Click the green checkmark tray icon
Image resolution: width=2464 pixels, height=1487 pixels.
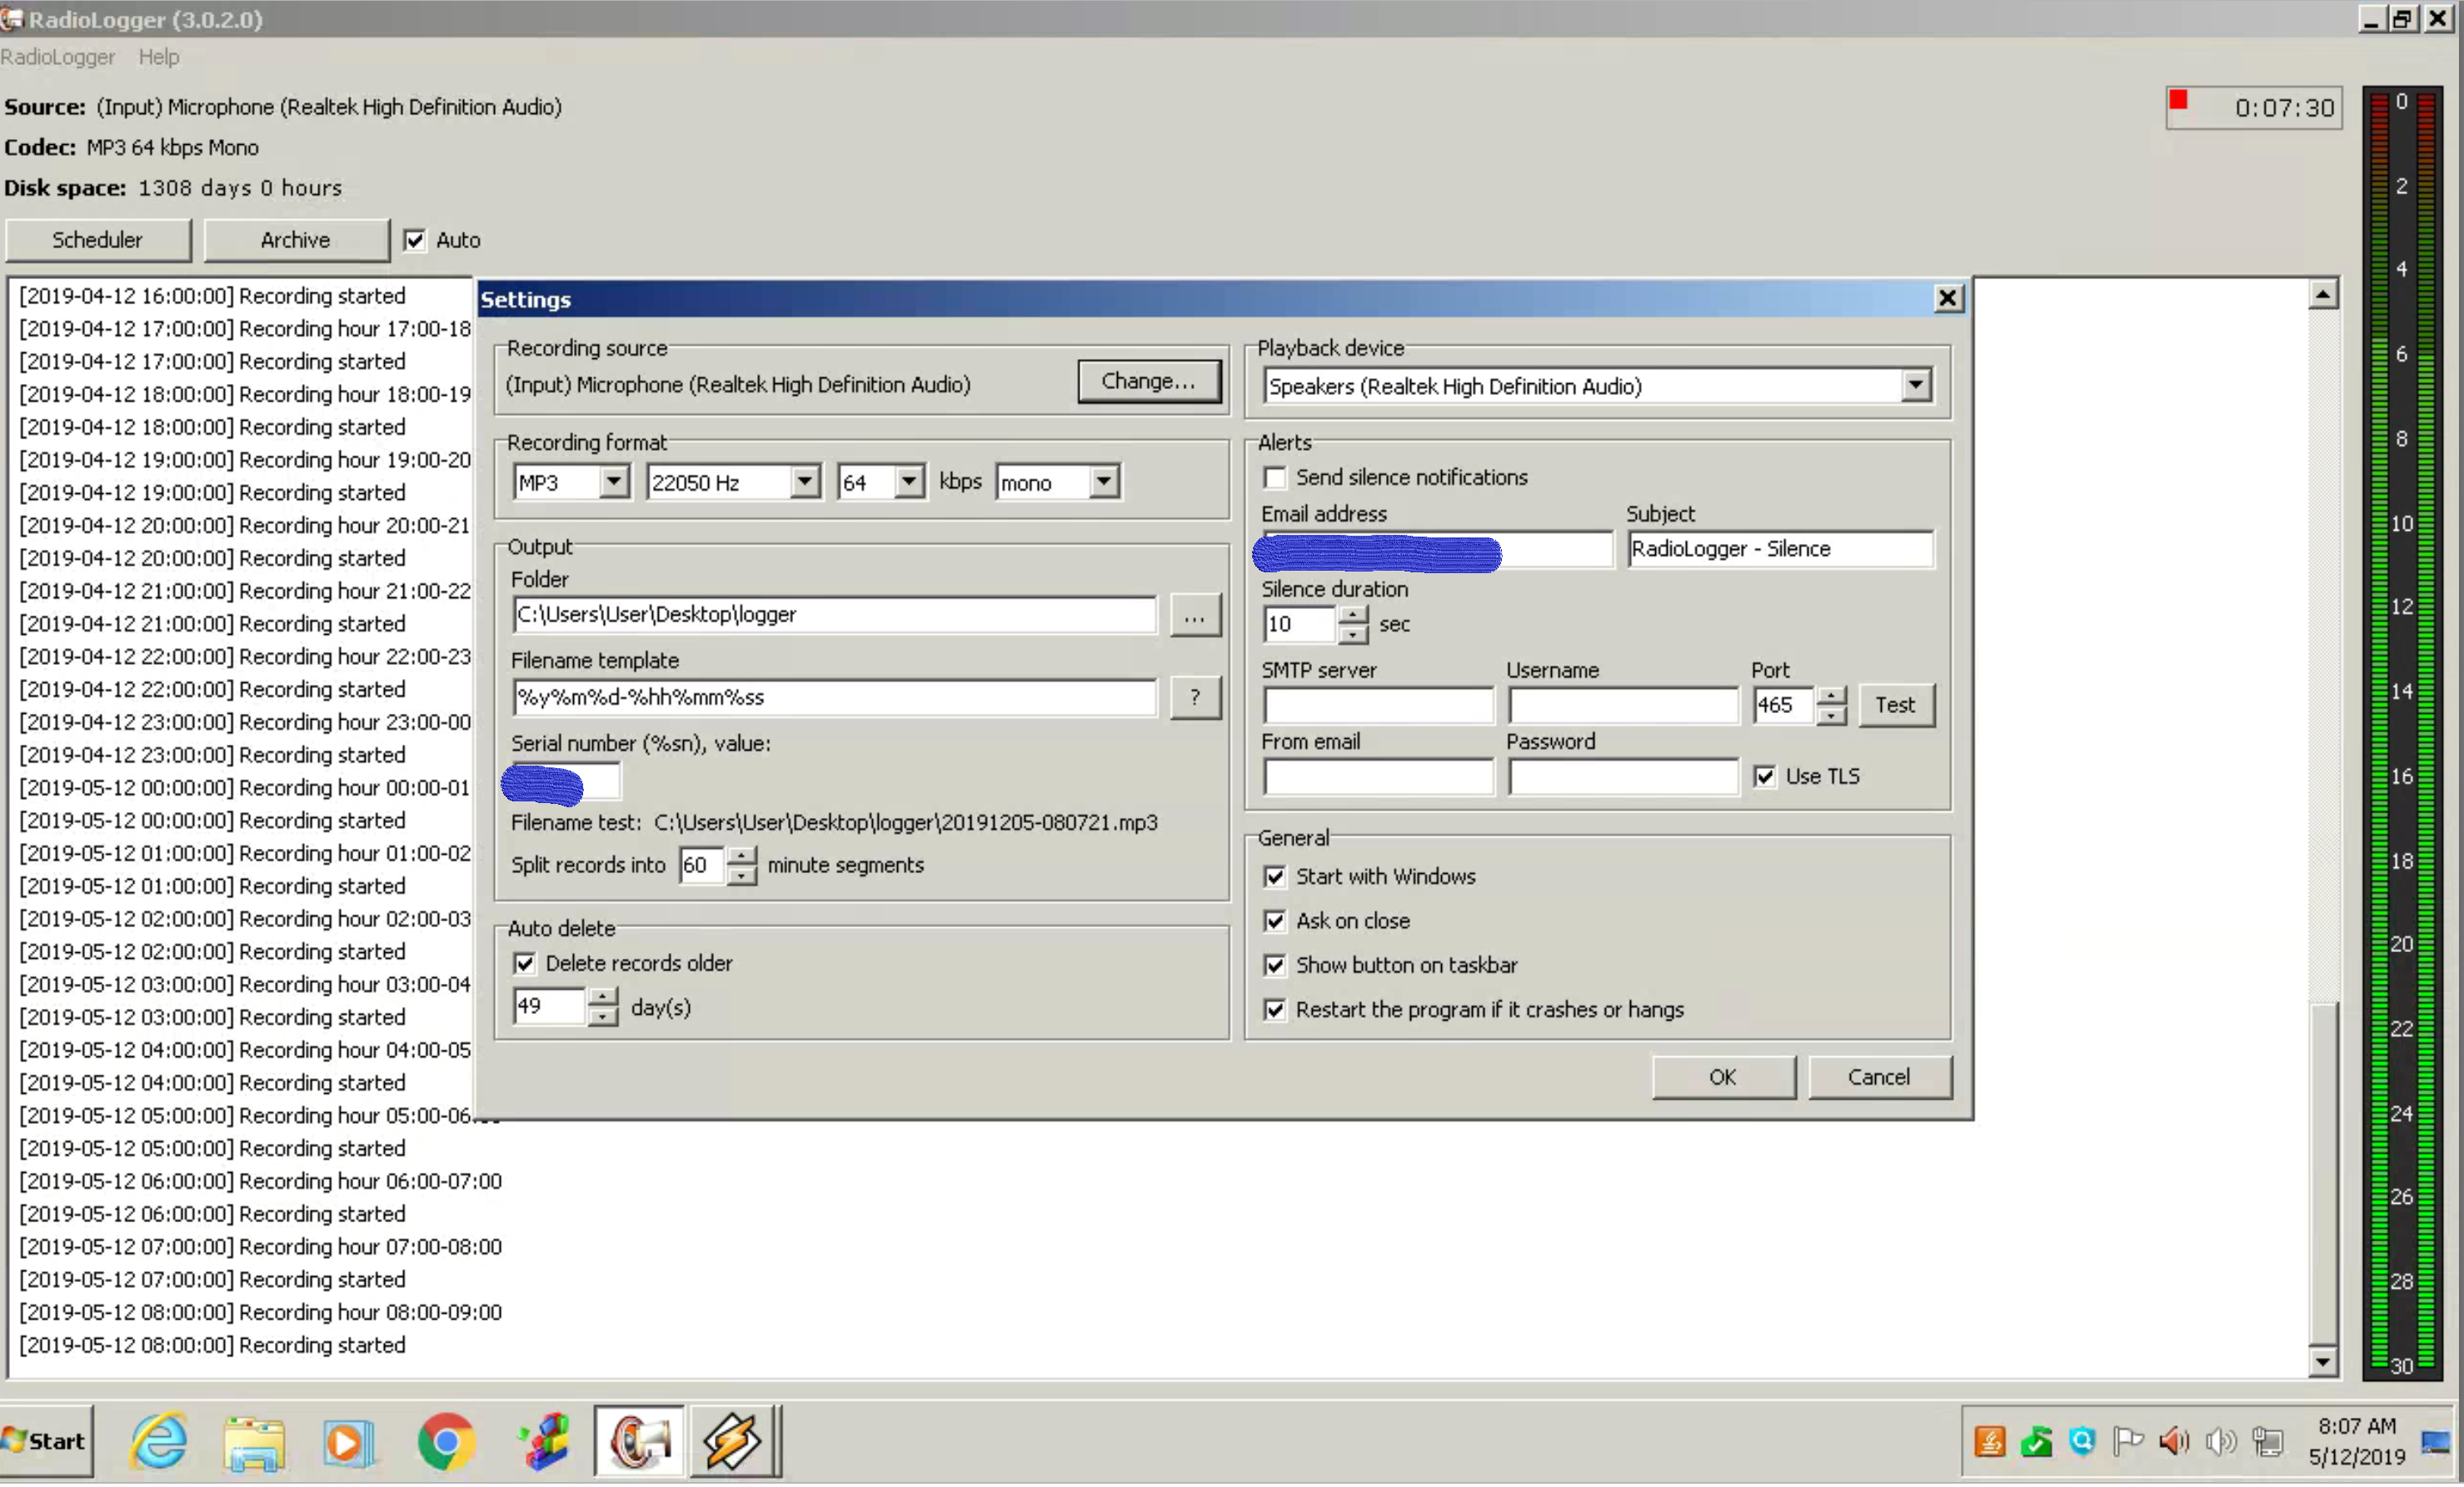[x=2036, y=1441]
